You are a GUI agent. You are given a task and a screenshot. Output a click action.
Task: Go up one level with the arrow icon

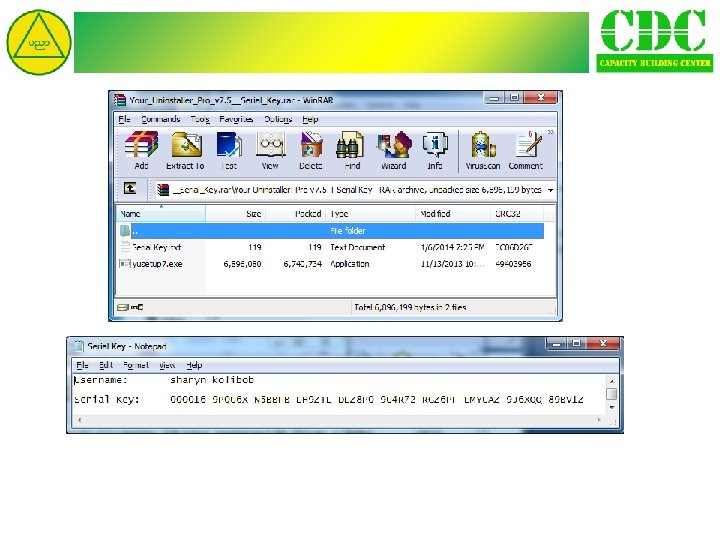point(130,188)
